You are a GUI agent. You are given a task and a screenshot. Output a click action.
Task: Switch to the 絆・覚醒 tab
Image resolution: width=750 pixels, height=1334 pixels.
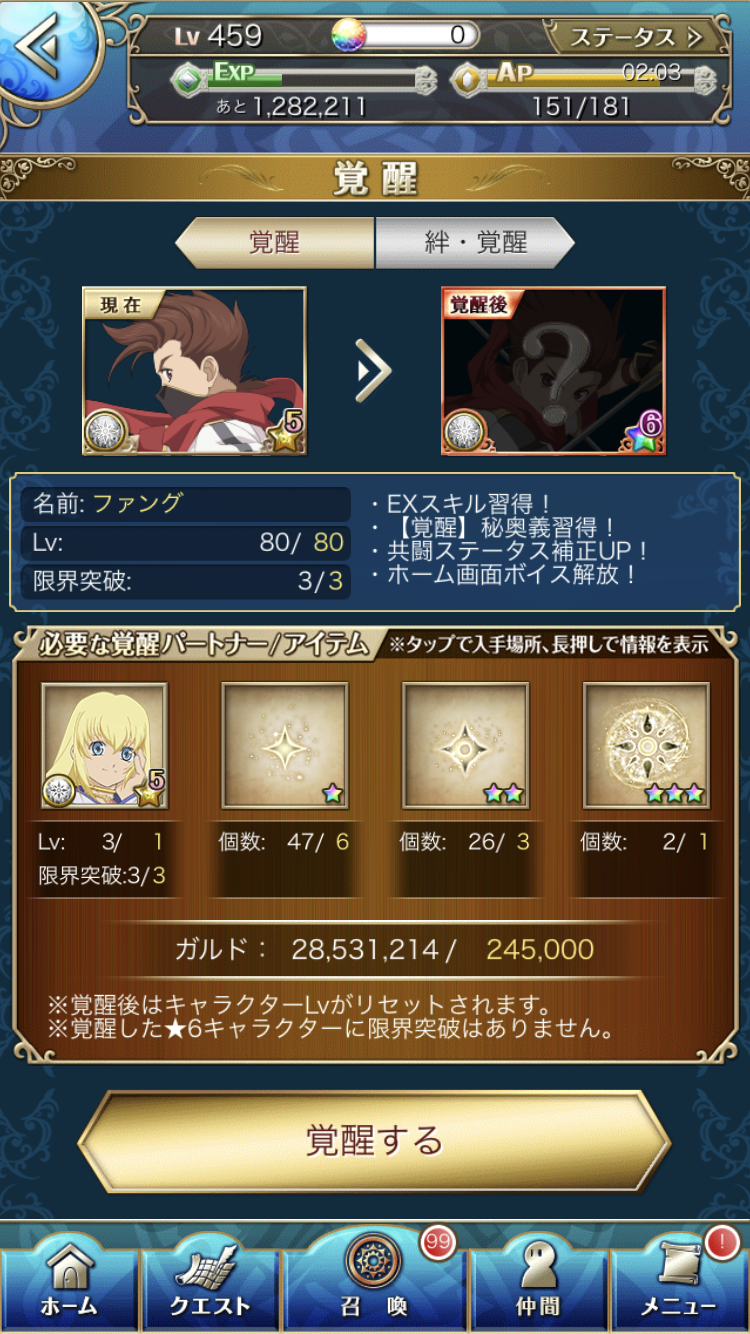click(x=475, y=242)
